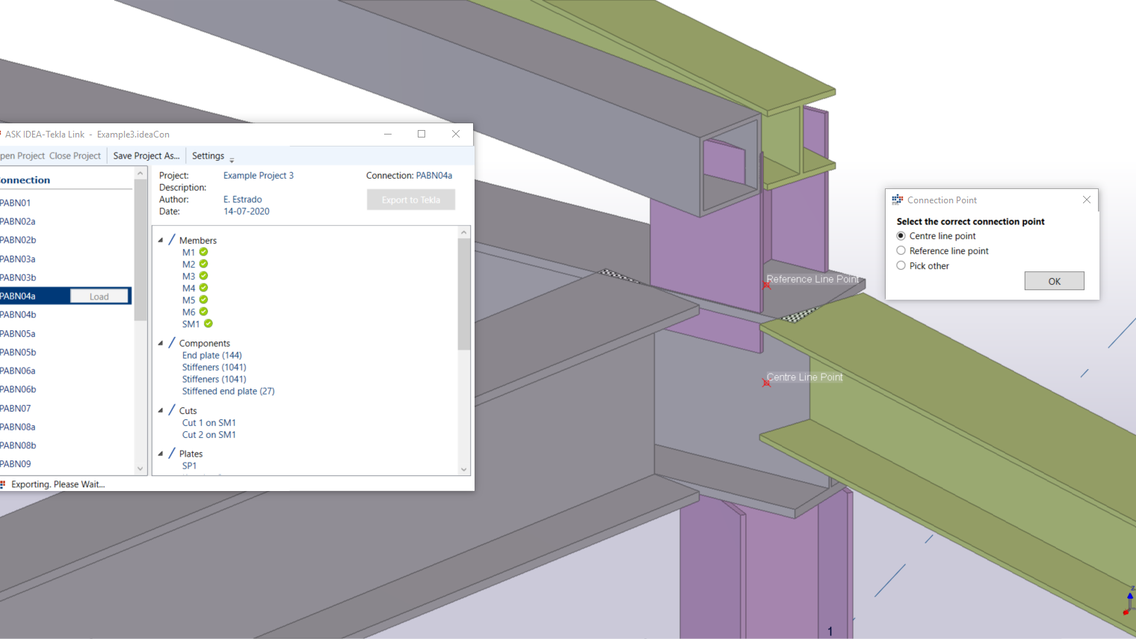Load the PABN04a connection

point(99,296)
